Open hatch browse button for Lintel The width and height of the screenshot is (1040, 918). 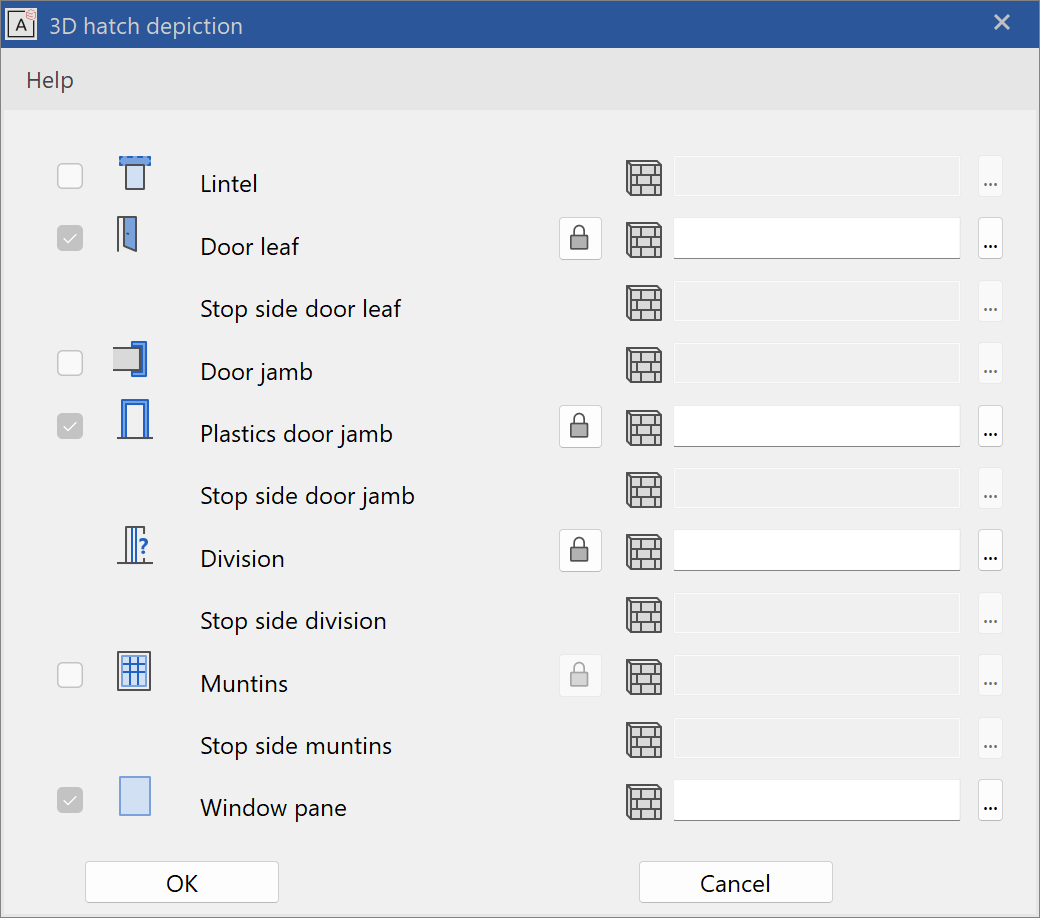click(x=990, y=176)
